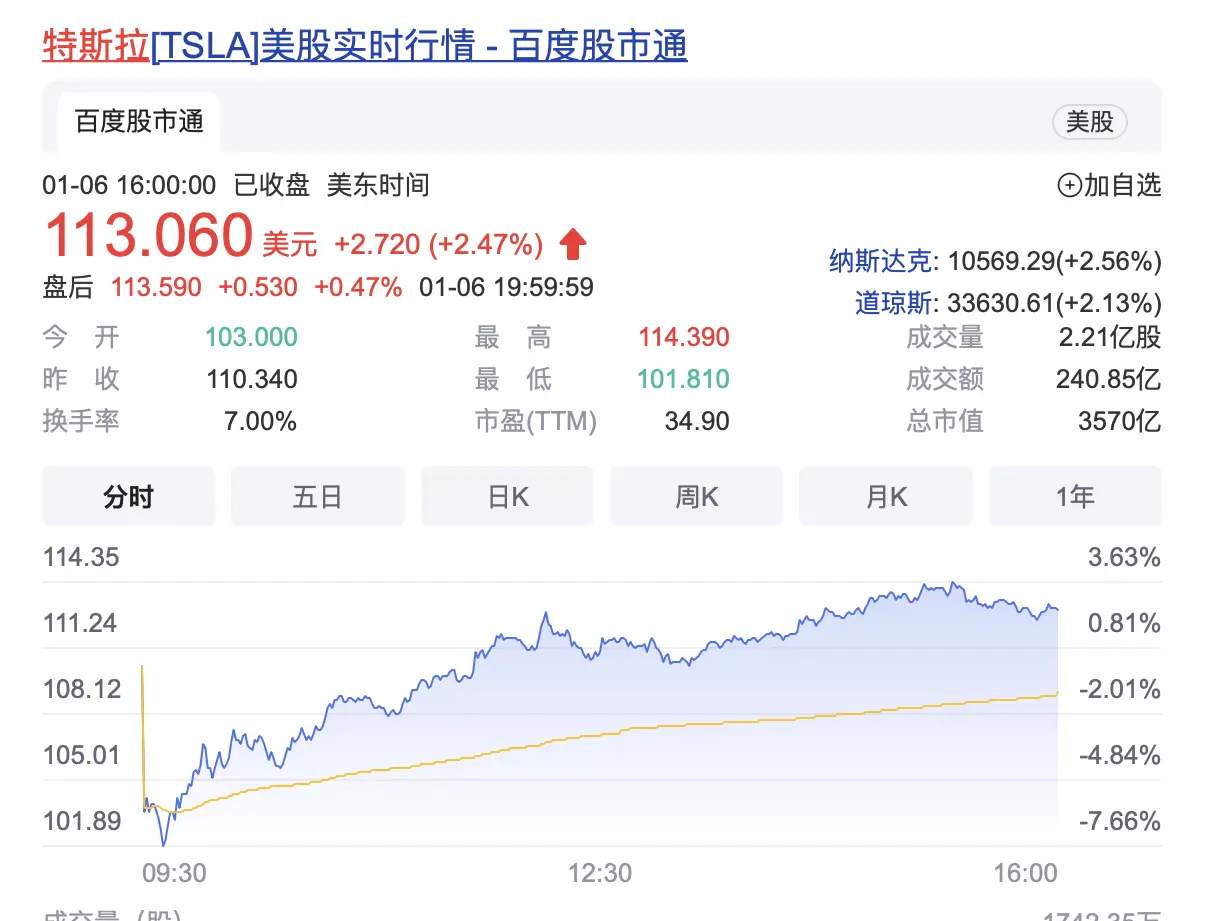
Task: Click the 盘后 after-hours price 113.590
Action: pos(156,287)
